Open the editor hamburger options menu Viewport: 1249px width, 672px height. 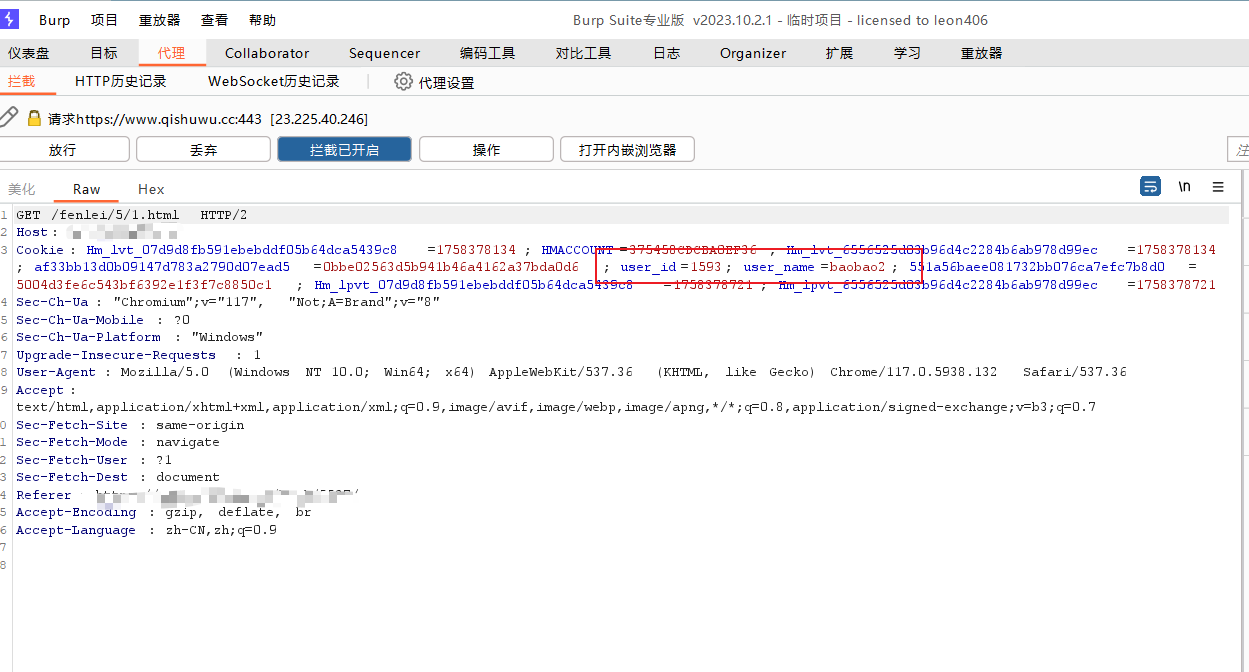1218,187
